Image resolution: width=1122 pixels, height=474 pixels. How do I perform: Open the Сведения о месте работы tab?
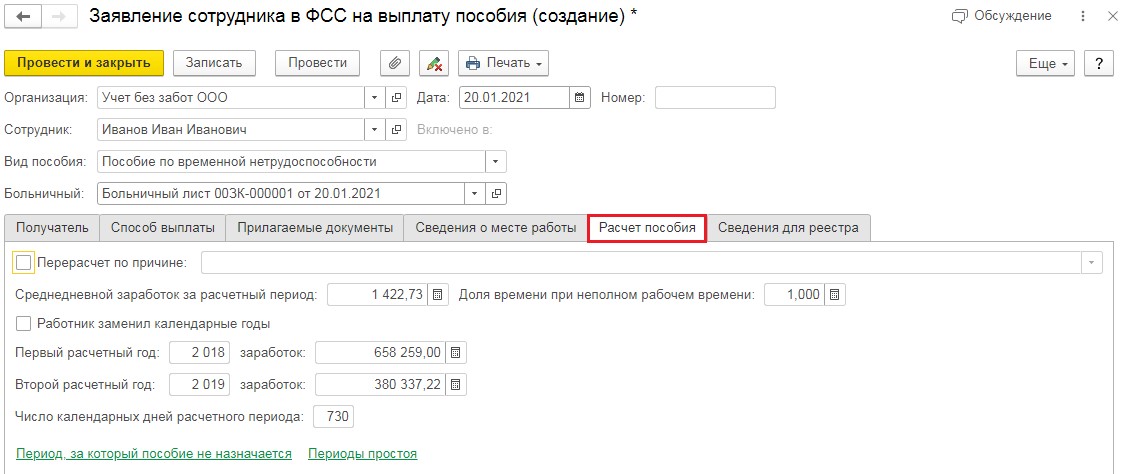coord(496,228)
